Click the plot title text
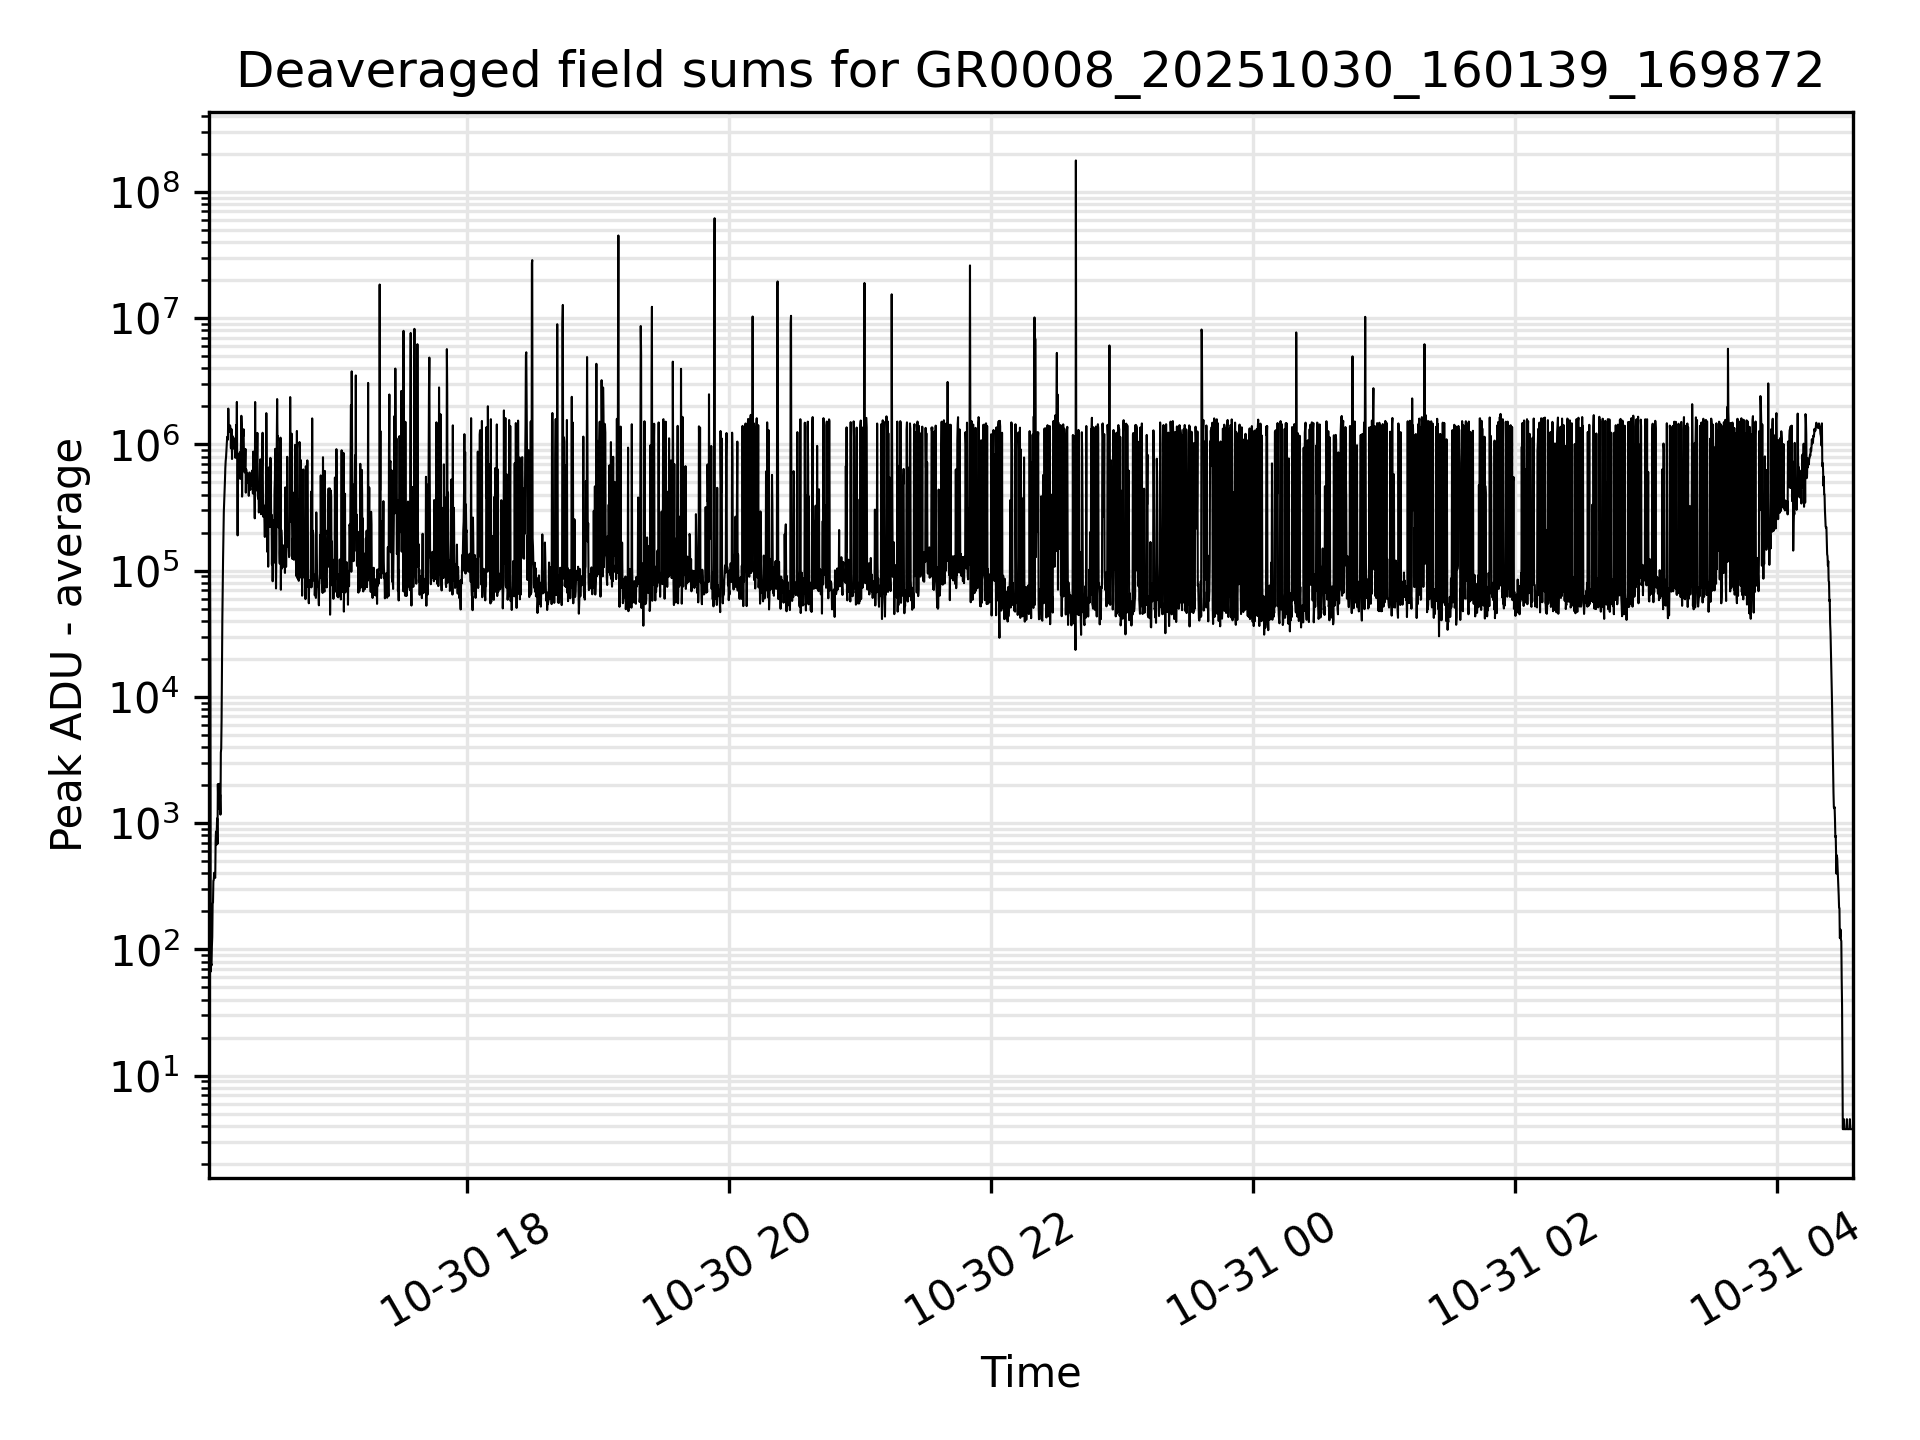 click(1030, 71)
